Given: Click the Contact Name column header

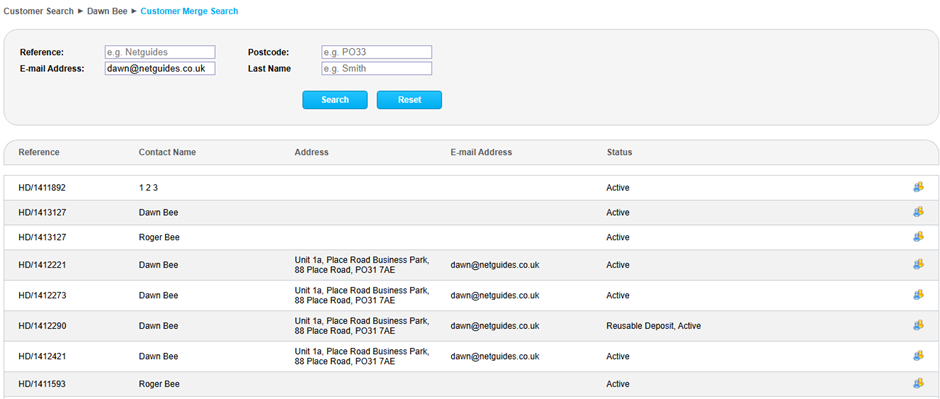Looking at the screenshot, I should coord(167,152).
